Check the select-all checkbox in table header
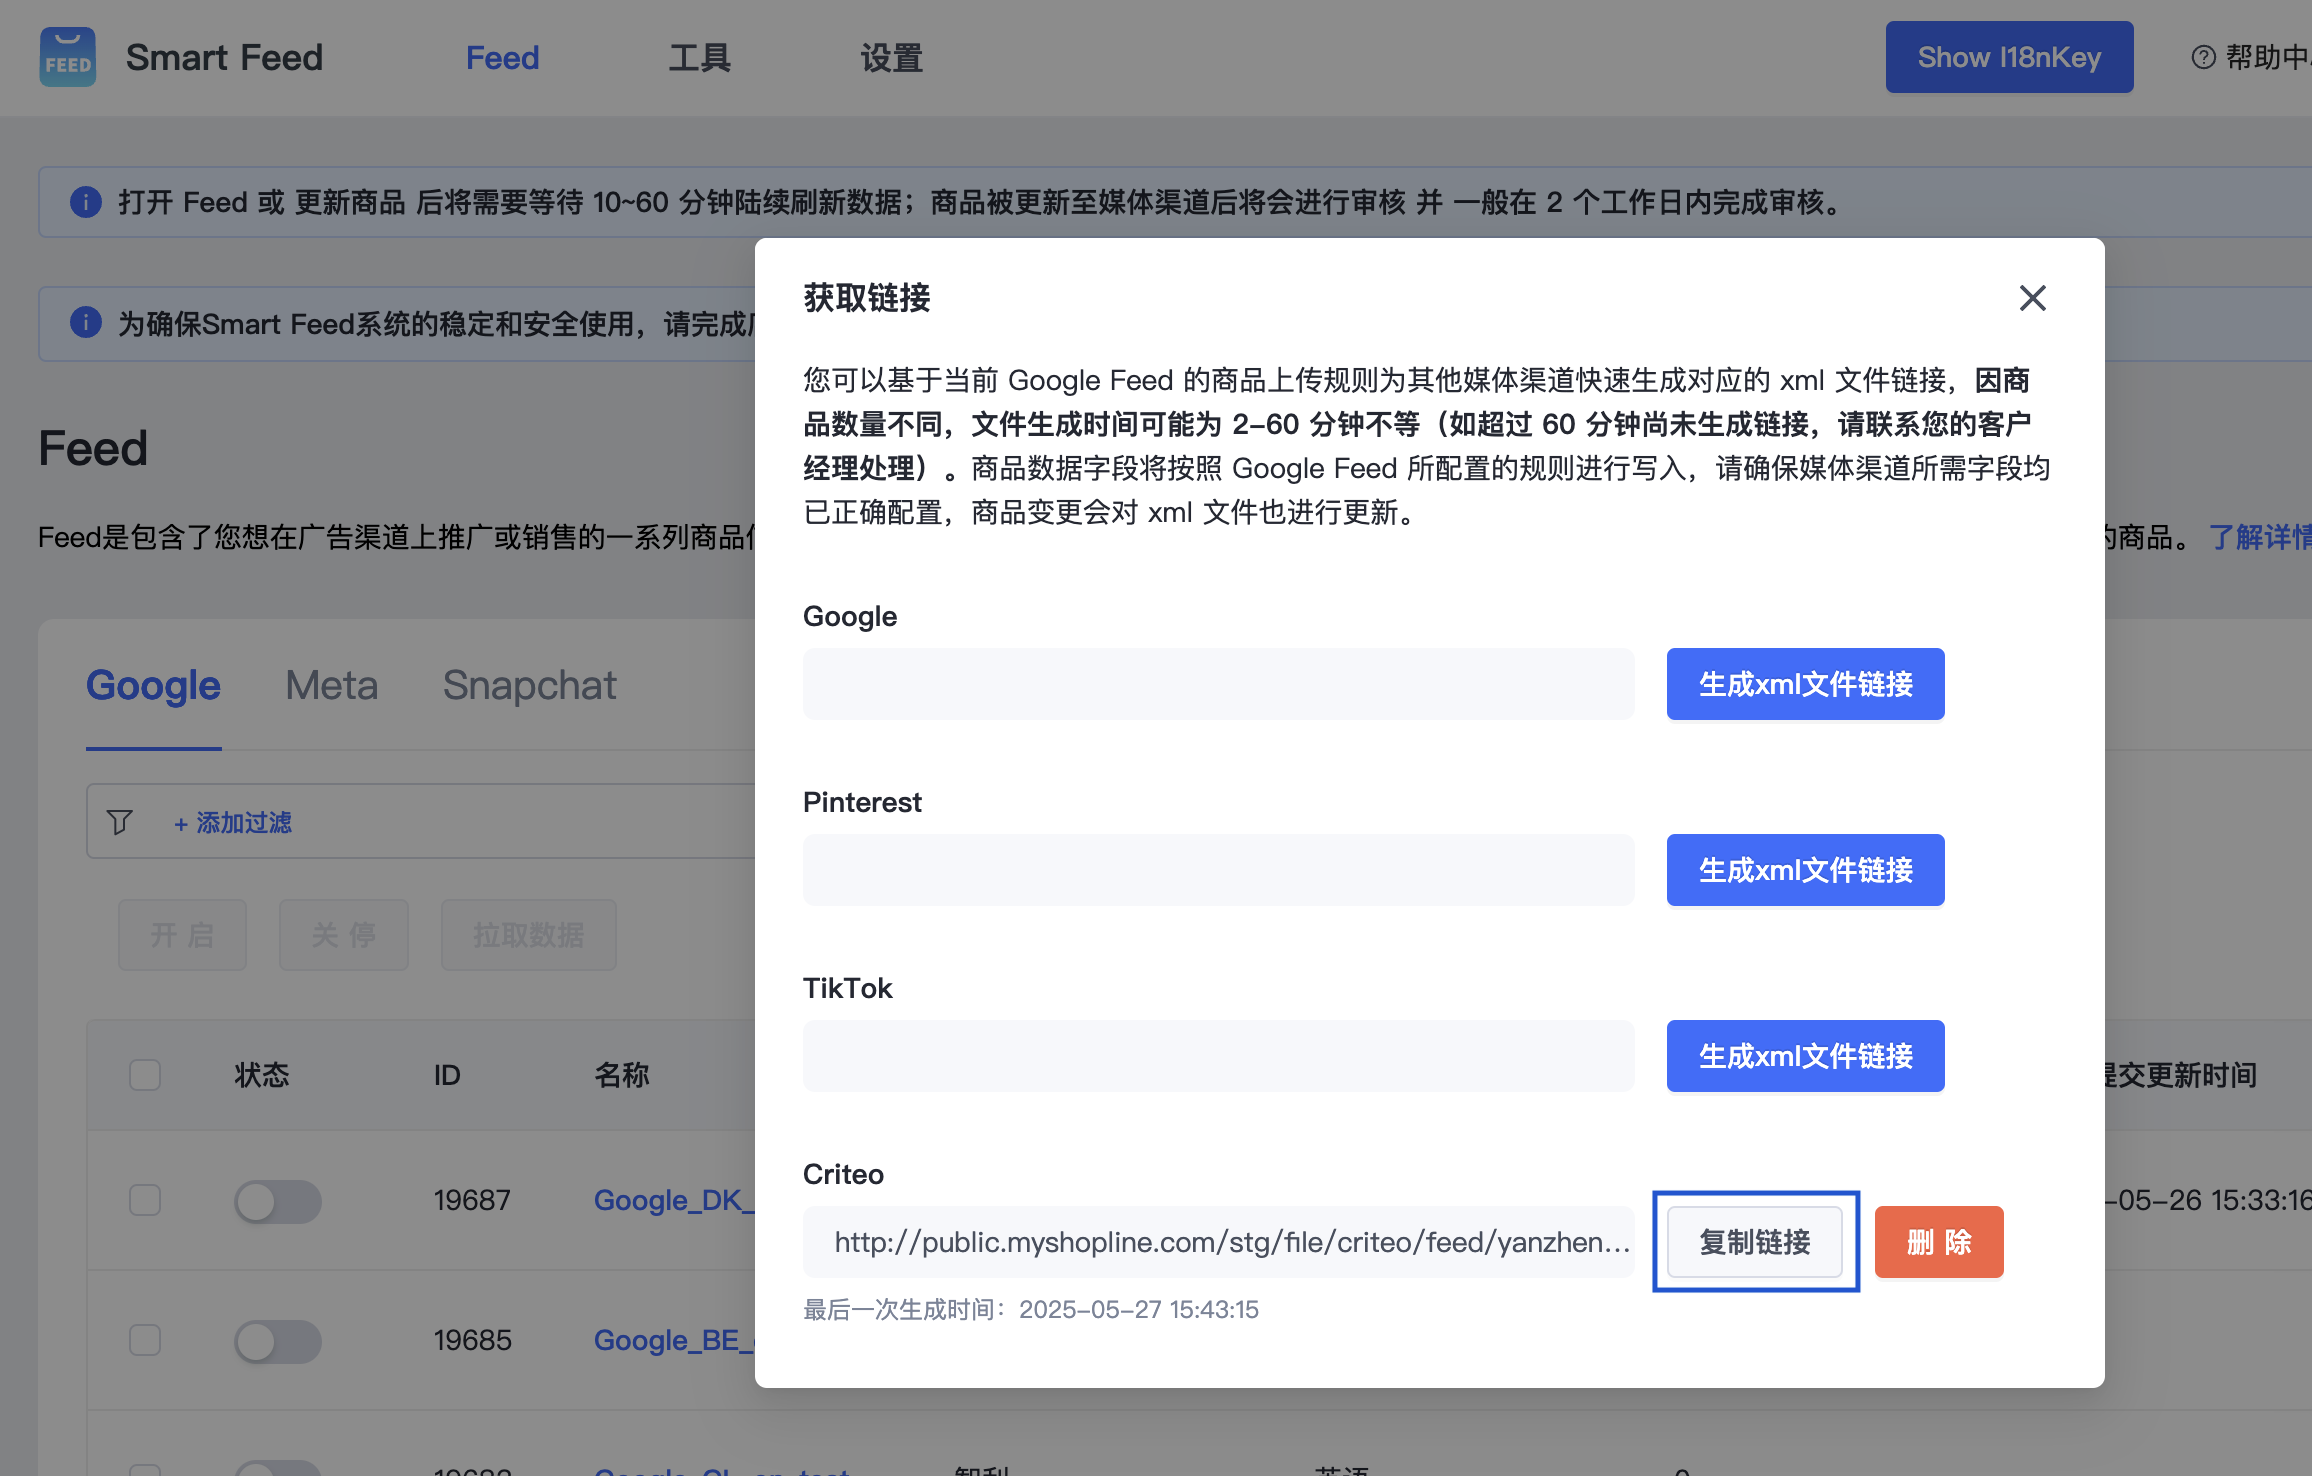Viewport: 2312px width, 1476px height. (x=145, y=1075)
